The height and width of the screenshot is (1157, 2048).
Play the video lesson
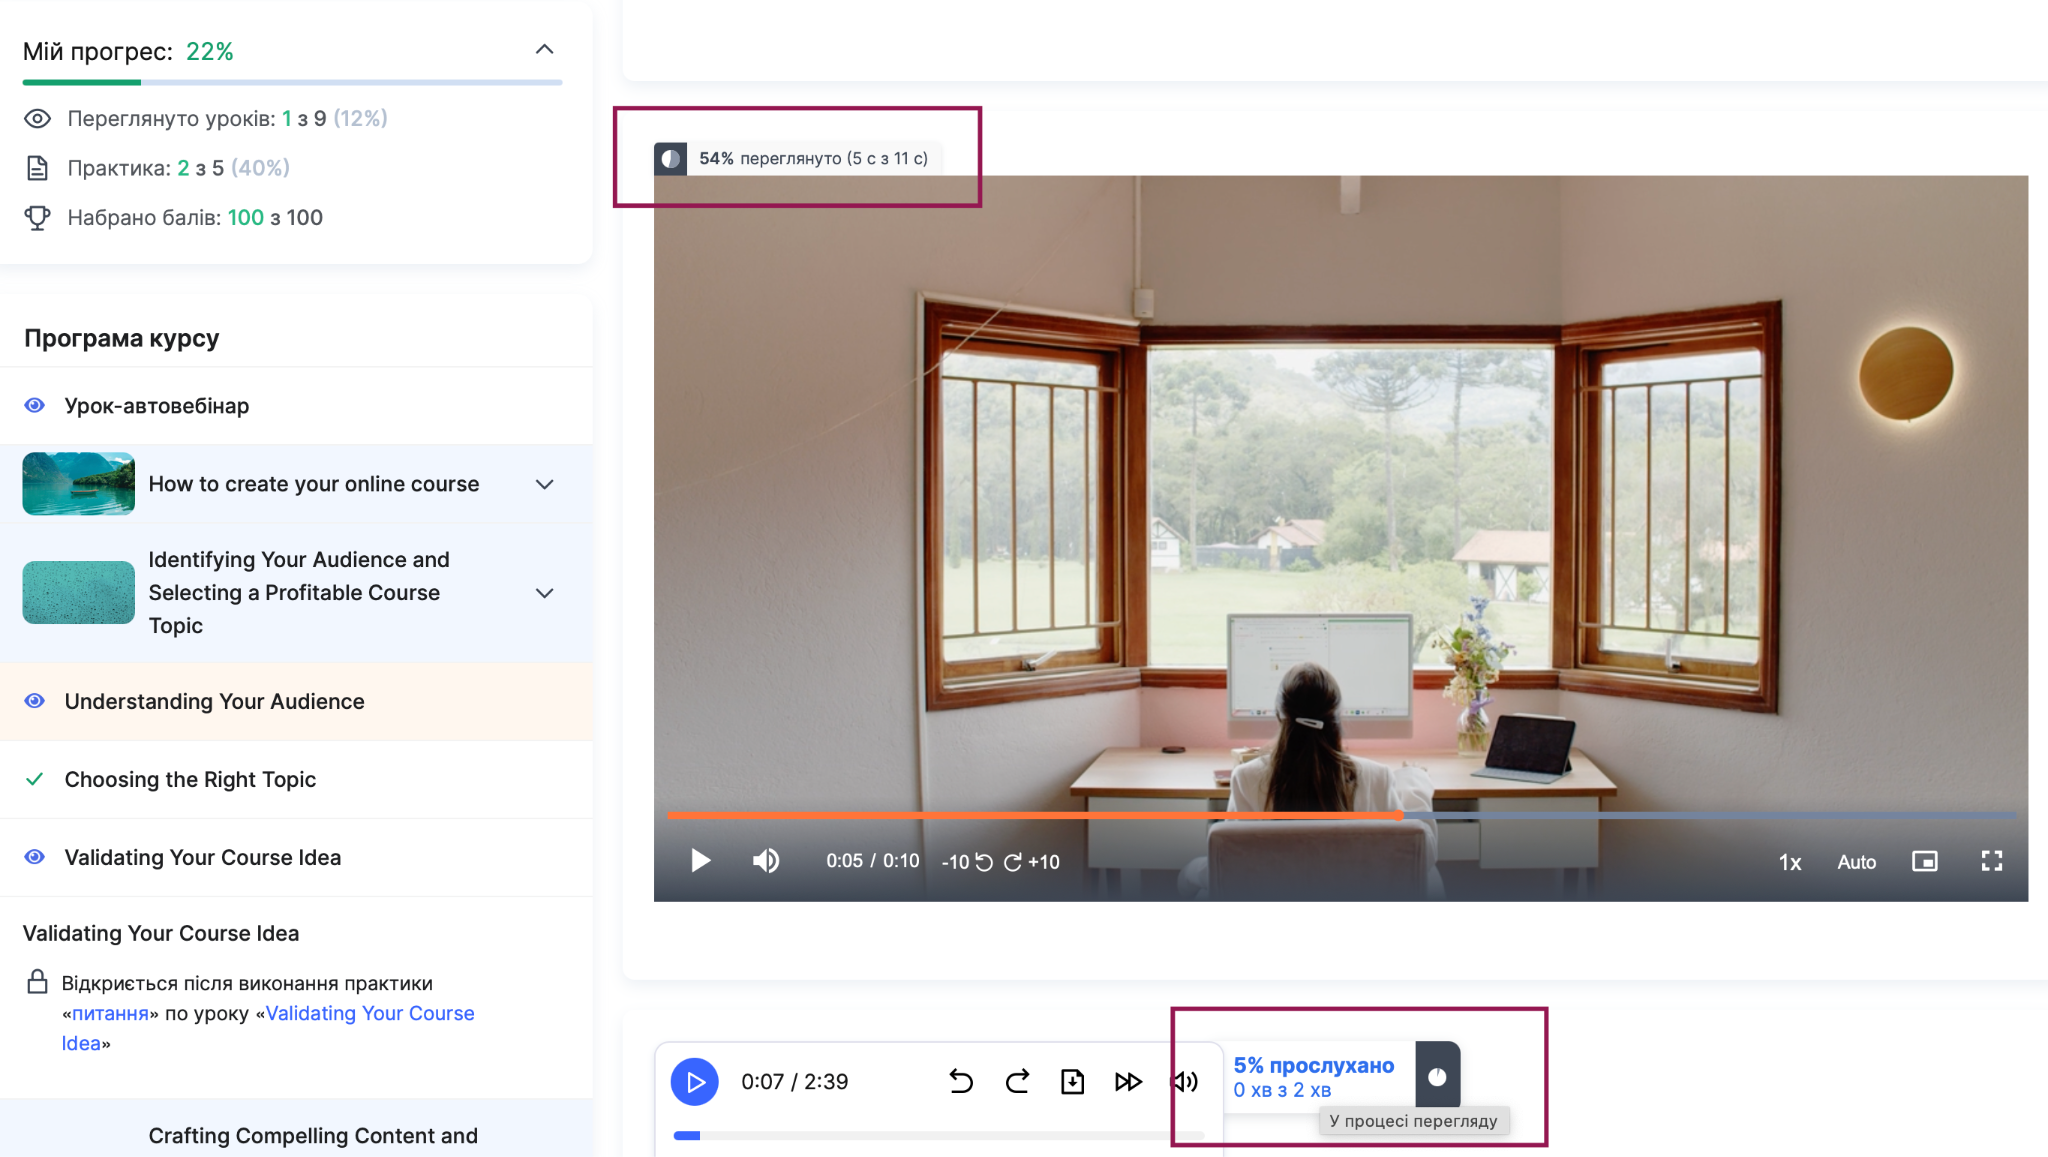(x=701, y=861)
